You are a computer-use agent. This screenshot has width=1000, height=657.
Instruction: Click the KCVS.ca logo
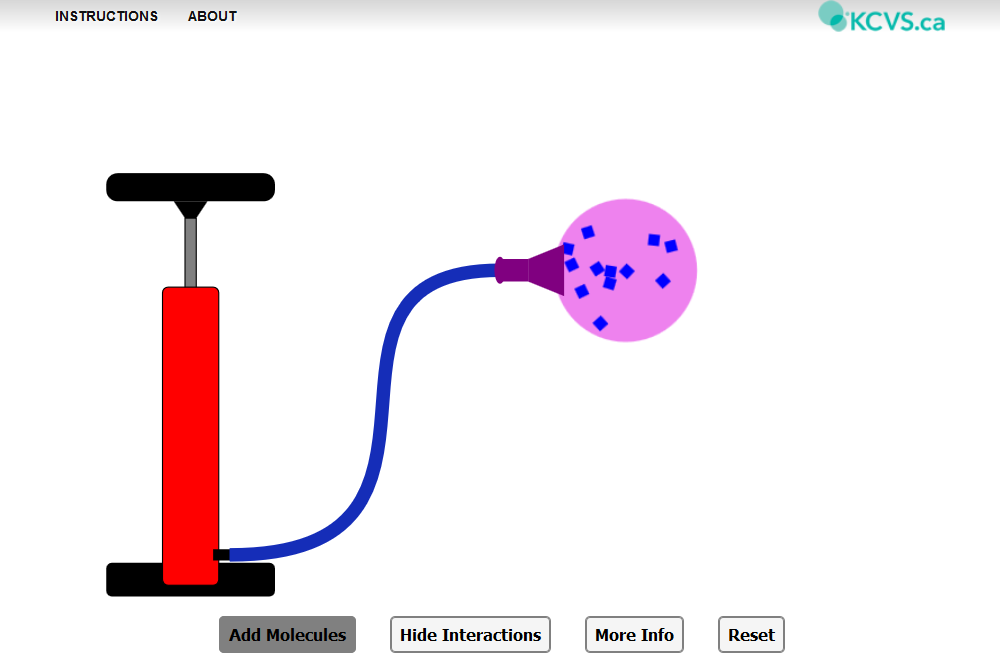[882, 18]
